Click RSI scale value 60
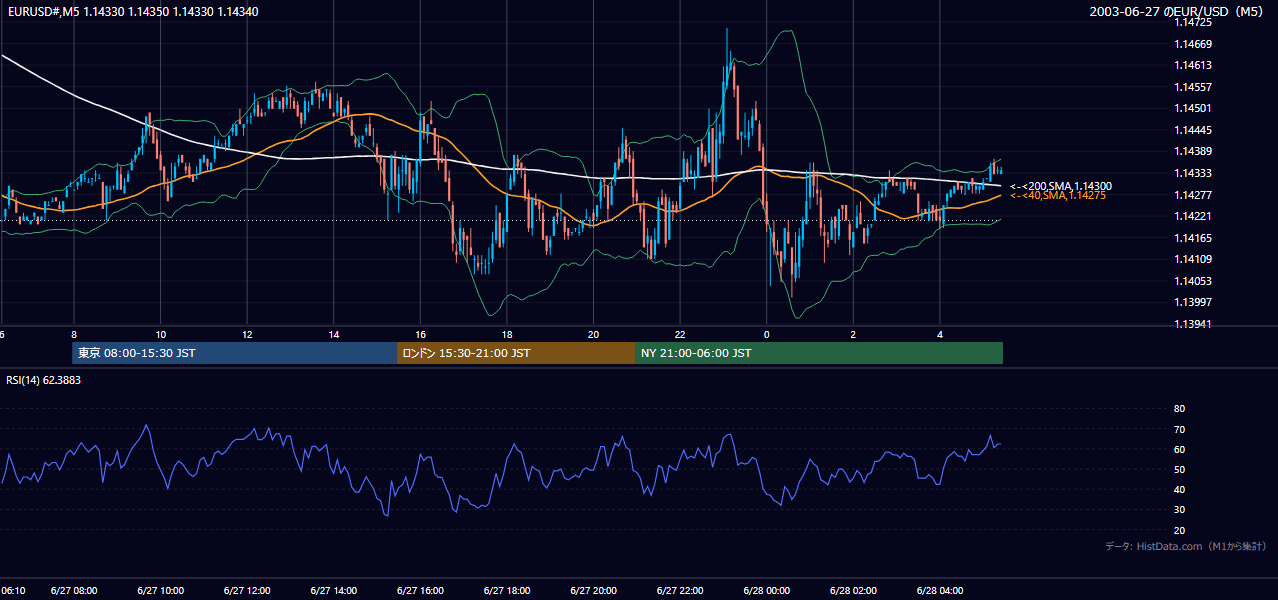 pos(1179,449)
